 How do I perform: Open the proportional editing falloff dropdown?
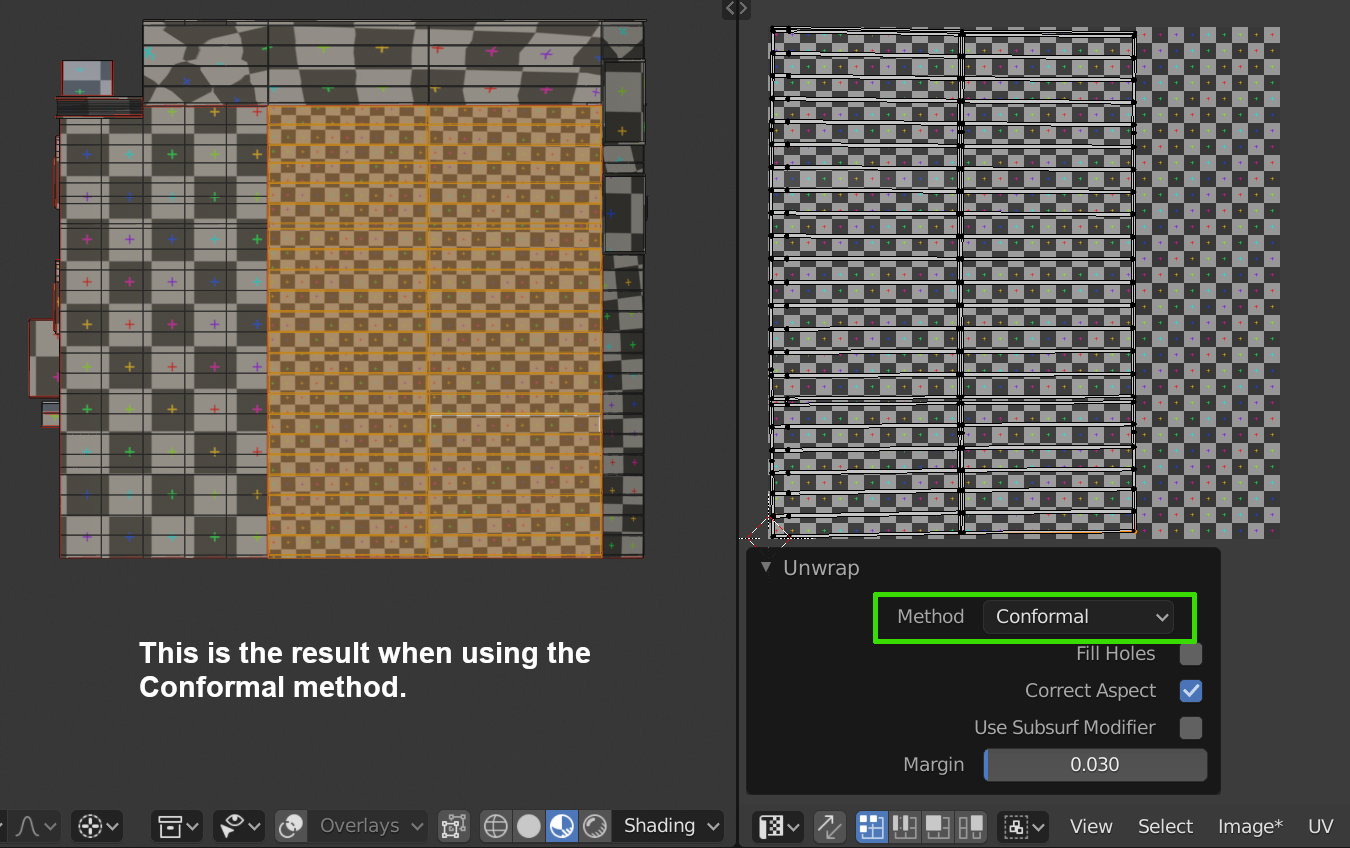tap(37, 826)
